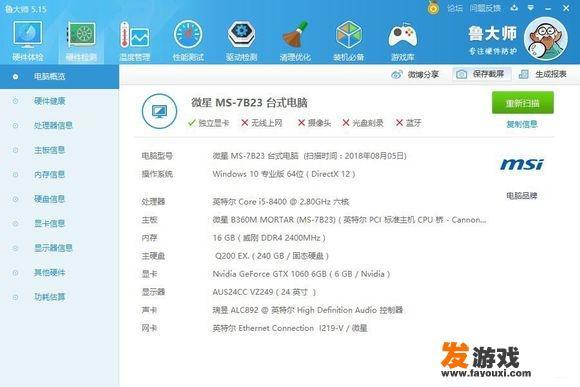Image resolution: width=580 pixels, height=387 pixels.
Task: Click 生成报表 generate report
Action: tap(543, 74)
